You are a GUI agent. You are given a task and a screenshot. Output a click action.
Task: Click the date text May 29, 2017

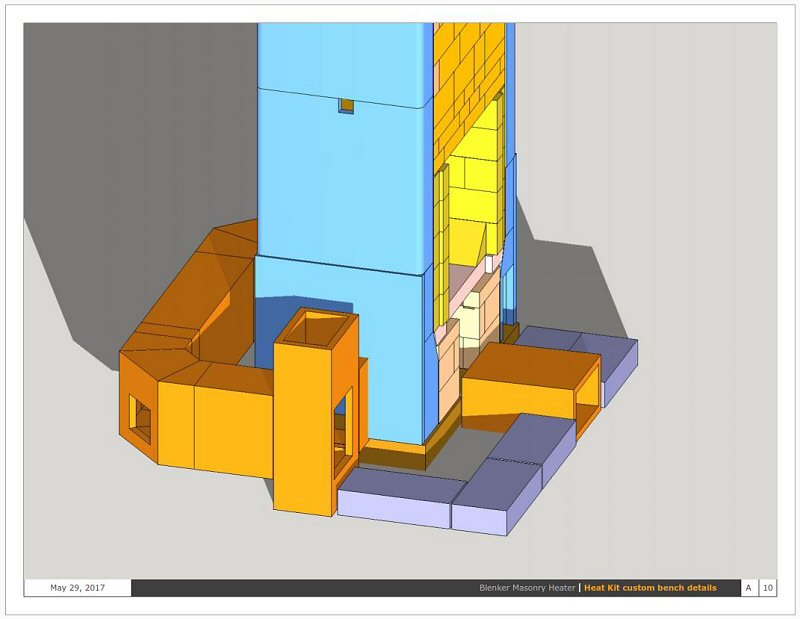(x=78, y=587)
